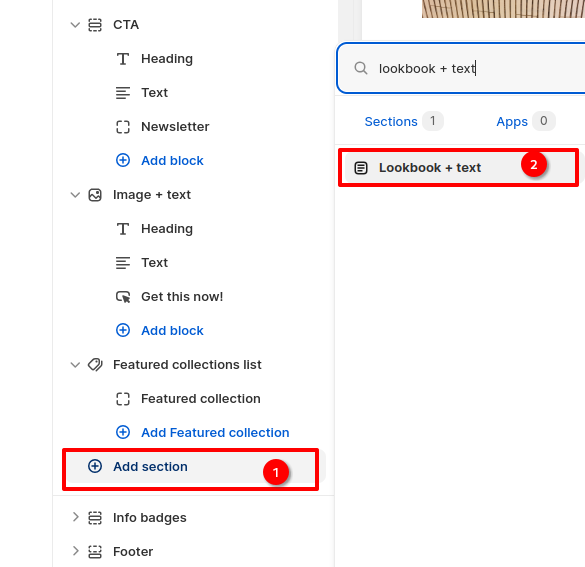Screen dimensions: 585x567
Task: Click the CTA section icon
Action: pyautogui.click(x=95, y=25)
